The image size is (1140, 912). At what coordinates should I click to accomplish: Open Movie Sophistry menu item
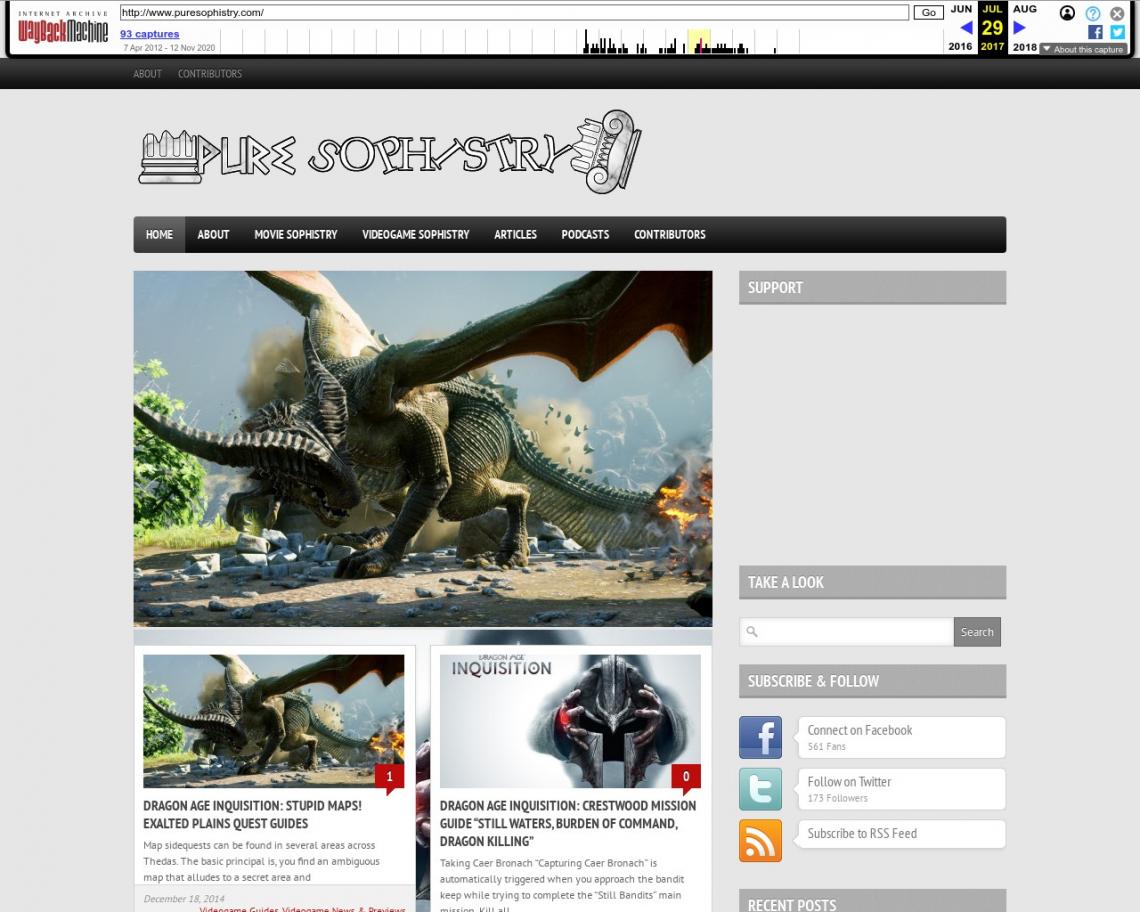tap(296, 234)
